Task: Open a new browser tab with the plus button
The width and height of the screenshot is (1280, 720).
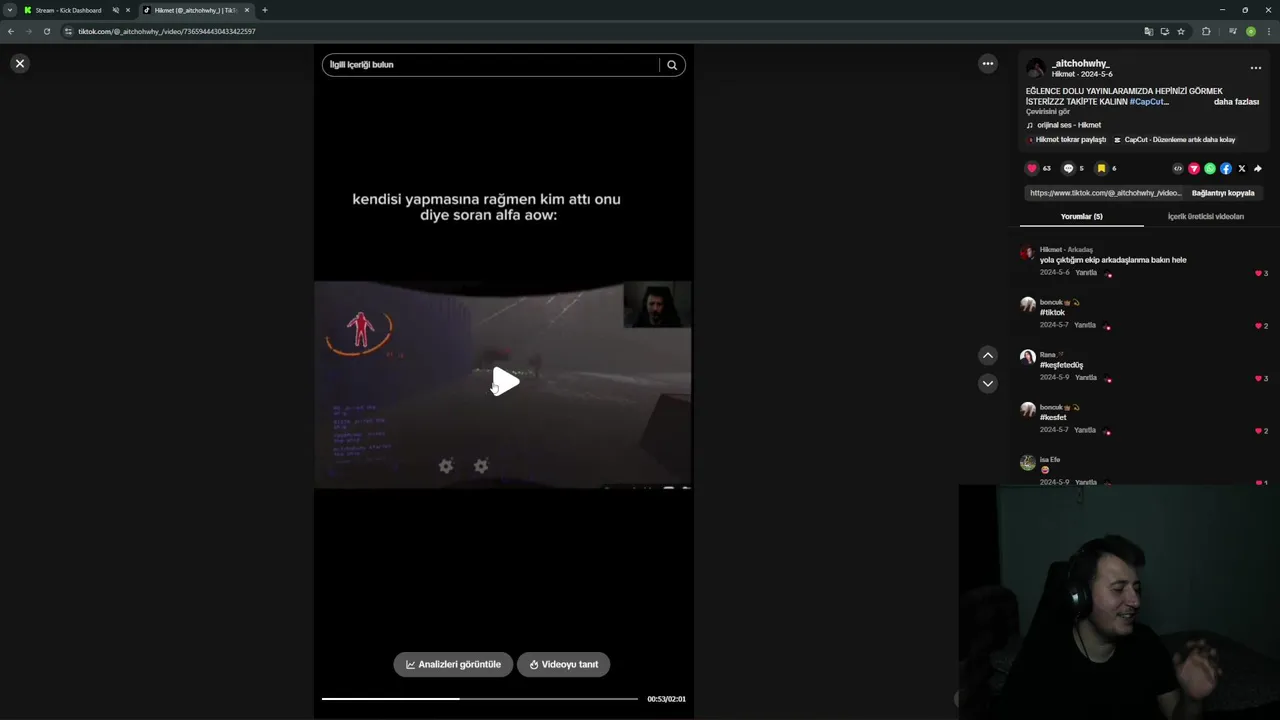Action: pyautogui.click(x=265, y=10)
